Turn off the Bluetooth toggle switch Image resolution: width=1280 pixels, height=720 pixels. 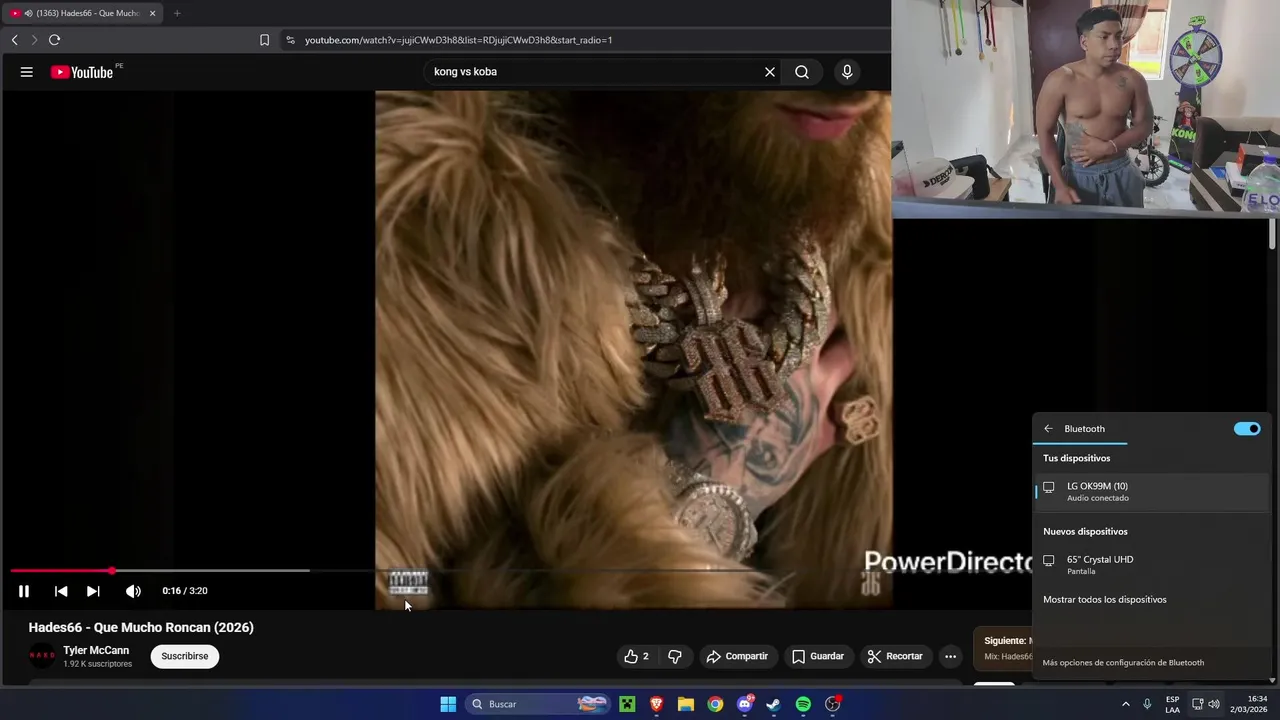(x=1247, y=429)
